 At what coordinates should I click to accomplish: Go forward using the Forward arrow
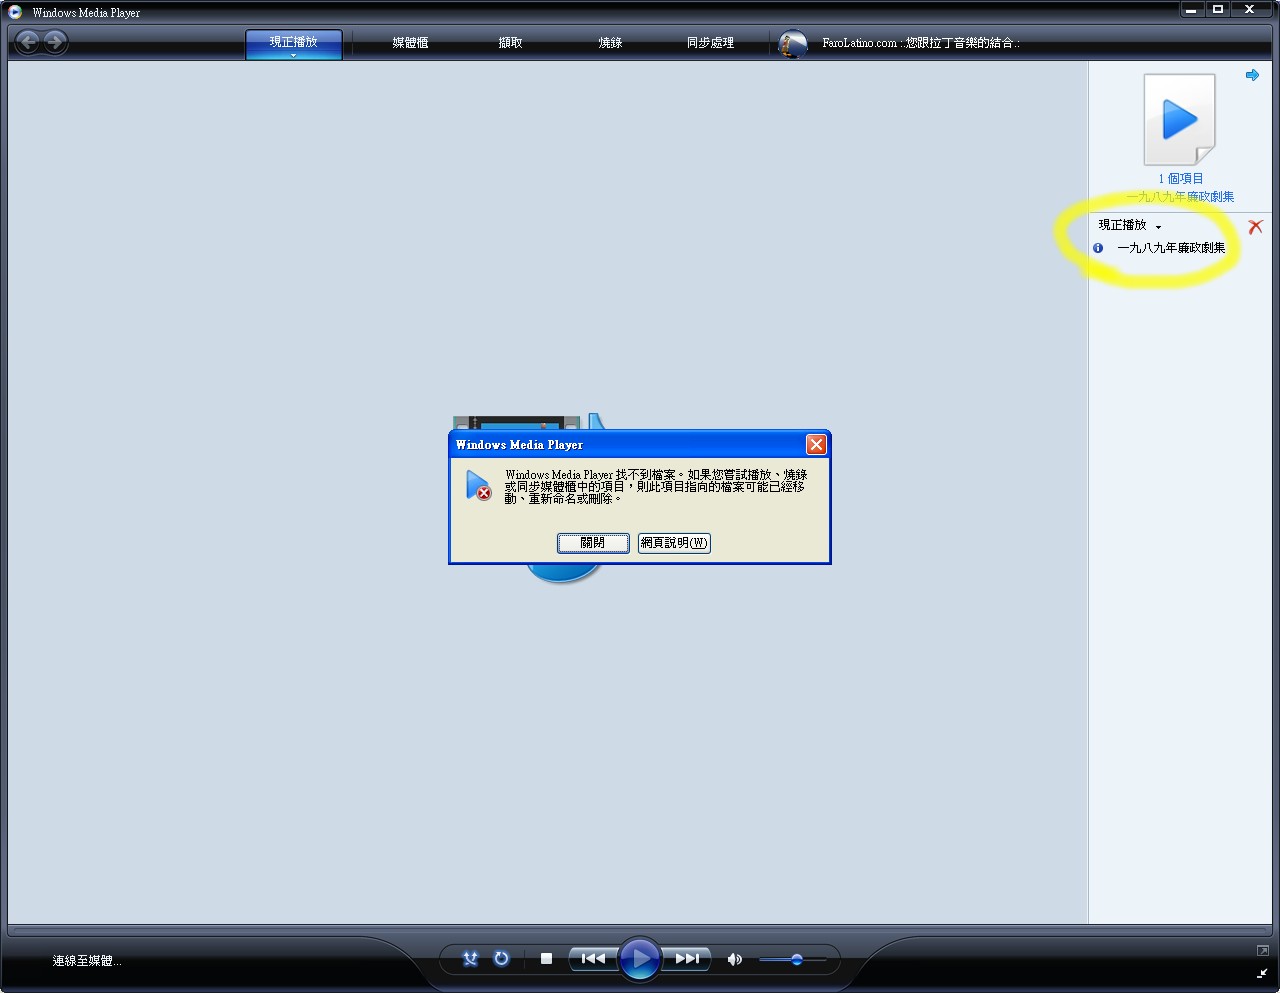[56, 42]
